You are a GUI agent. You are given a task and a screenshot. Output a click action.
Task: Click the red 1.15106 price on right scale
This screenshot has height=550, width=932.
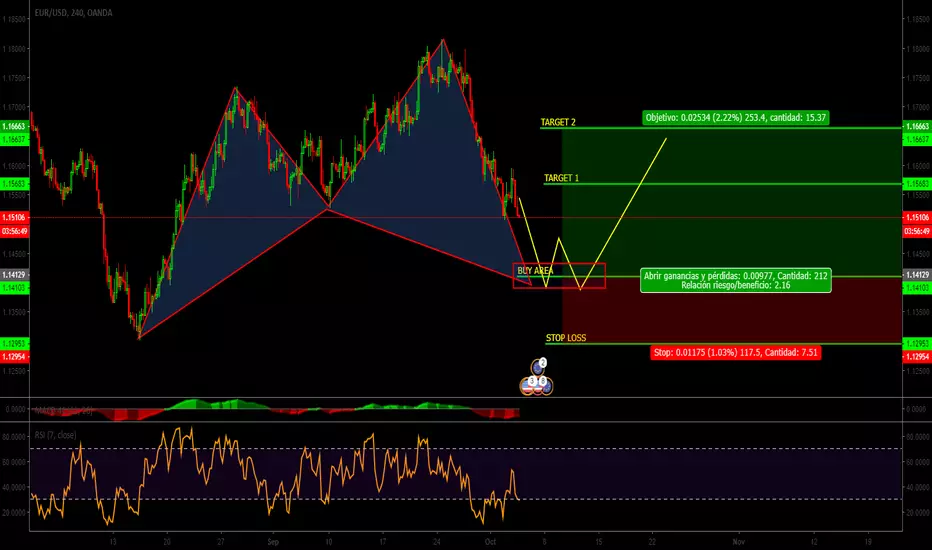click(917, 218)
